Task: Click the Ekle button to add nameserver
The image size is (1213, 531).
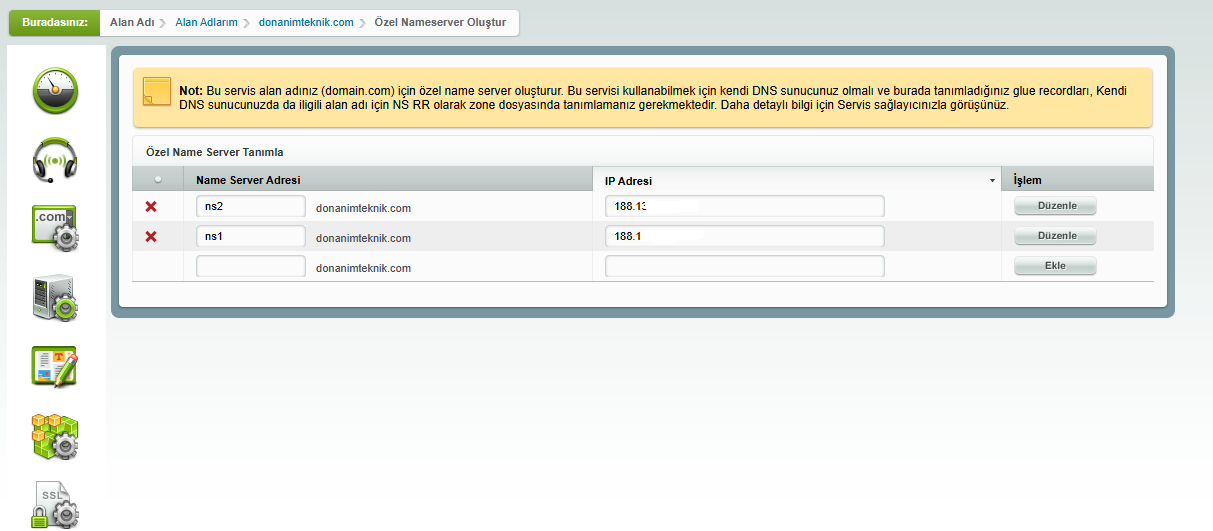Action: point(1056,266)
